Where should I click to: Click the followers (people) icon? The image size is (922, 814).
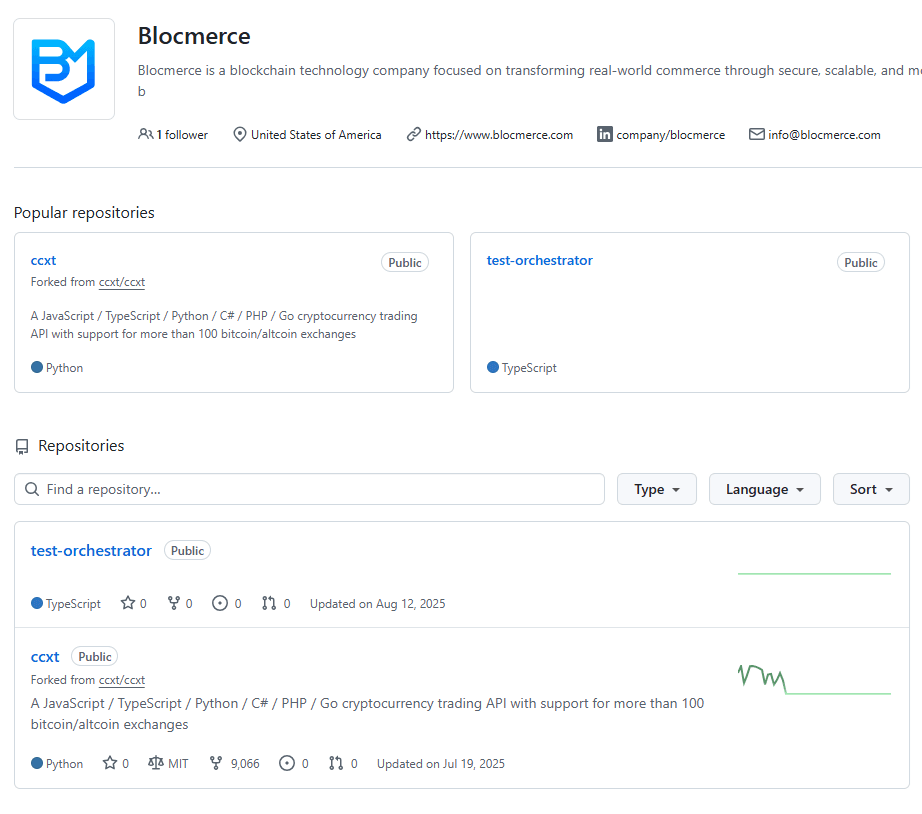(x=147, y=134)
